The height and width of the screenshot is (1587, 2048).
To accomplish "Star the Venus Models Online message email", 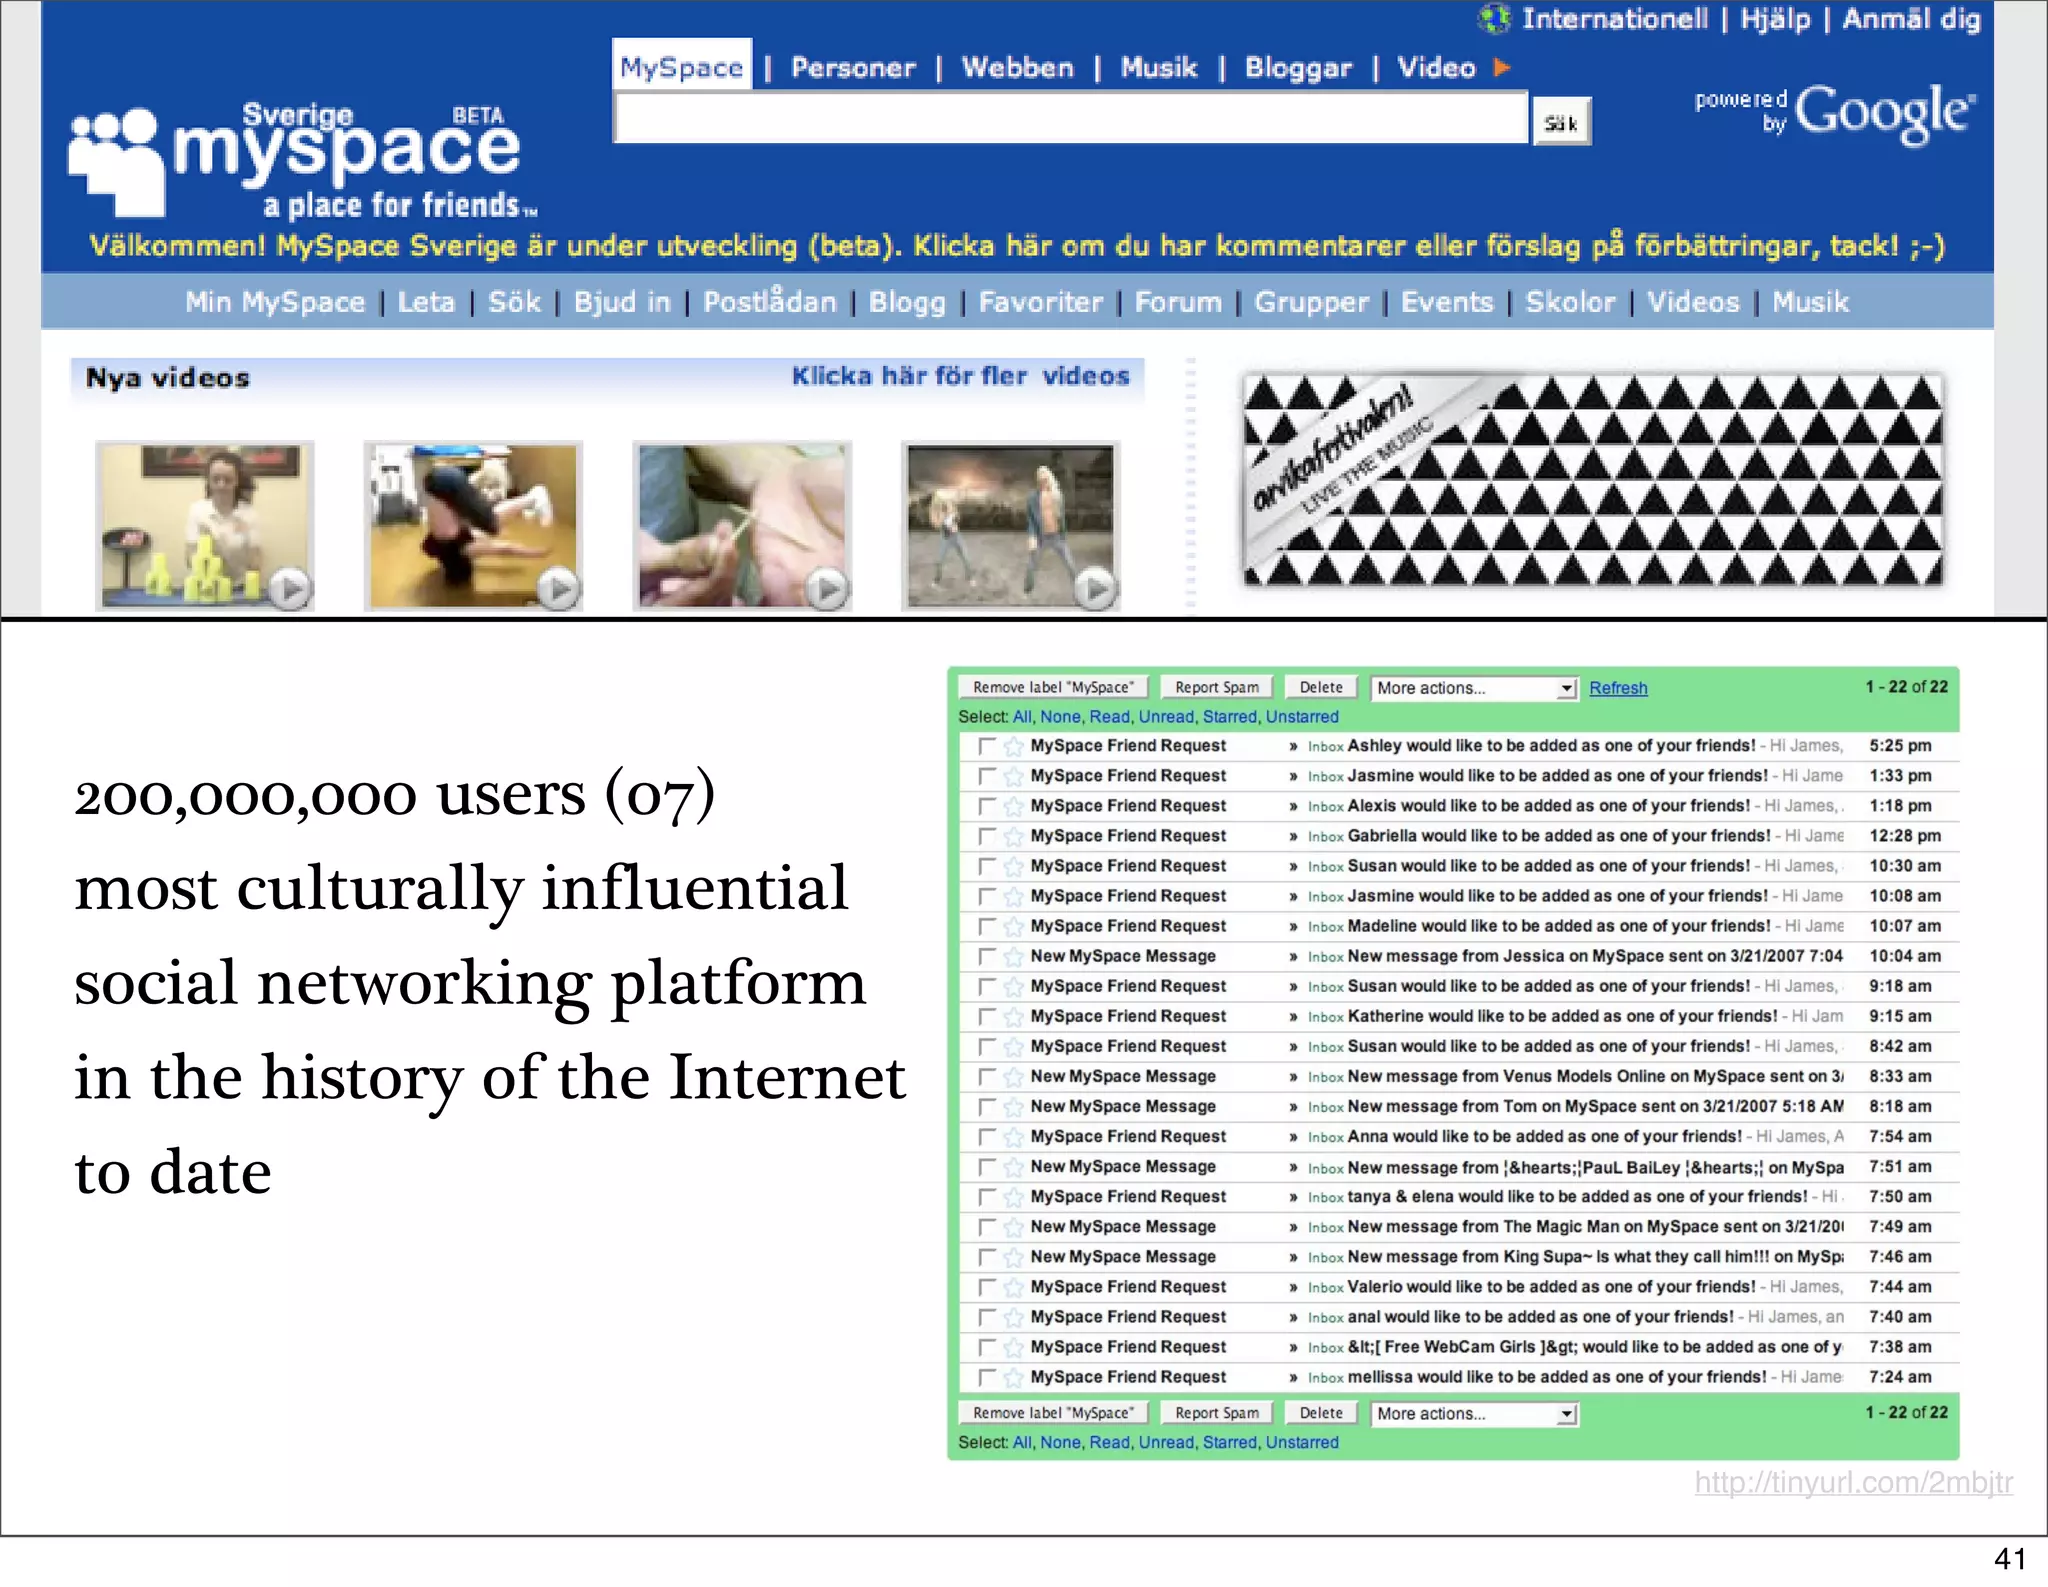I will click(1013, 1077).
